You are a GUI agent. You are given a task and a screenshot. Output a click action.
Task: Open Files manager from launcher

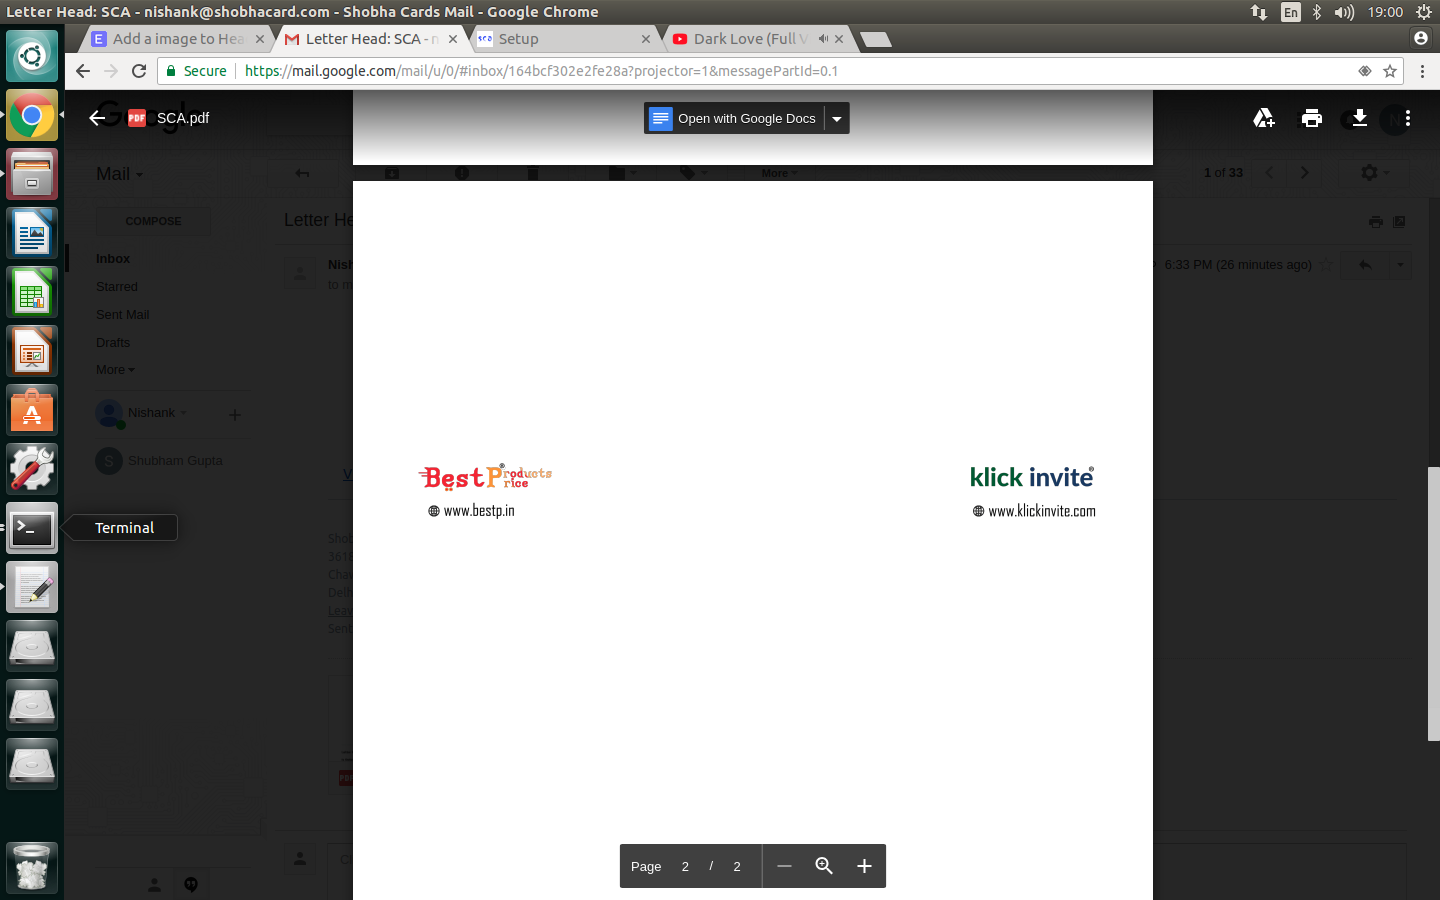[32, 175]
